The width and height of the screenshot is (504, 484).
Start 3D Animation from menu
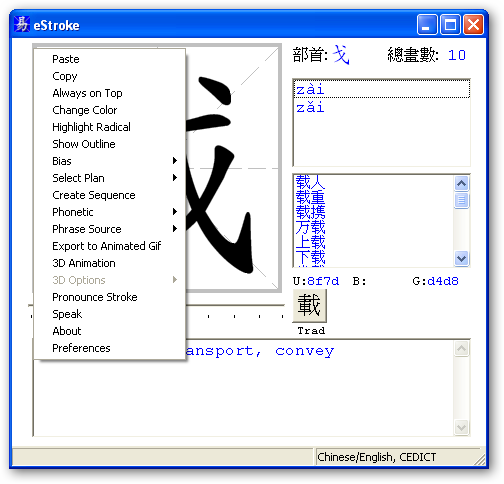point(110,263)
